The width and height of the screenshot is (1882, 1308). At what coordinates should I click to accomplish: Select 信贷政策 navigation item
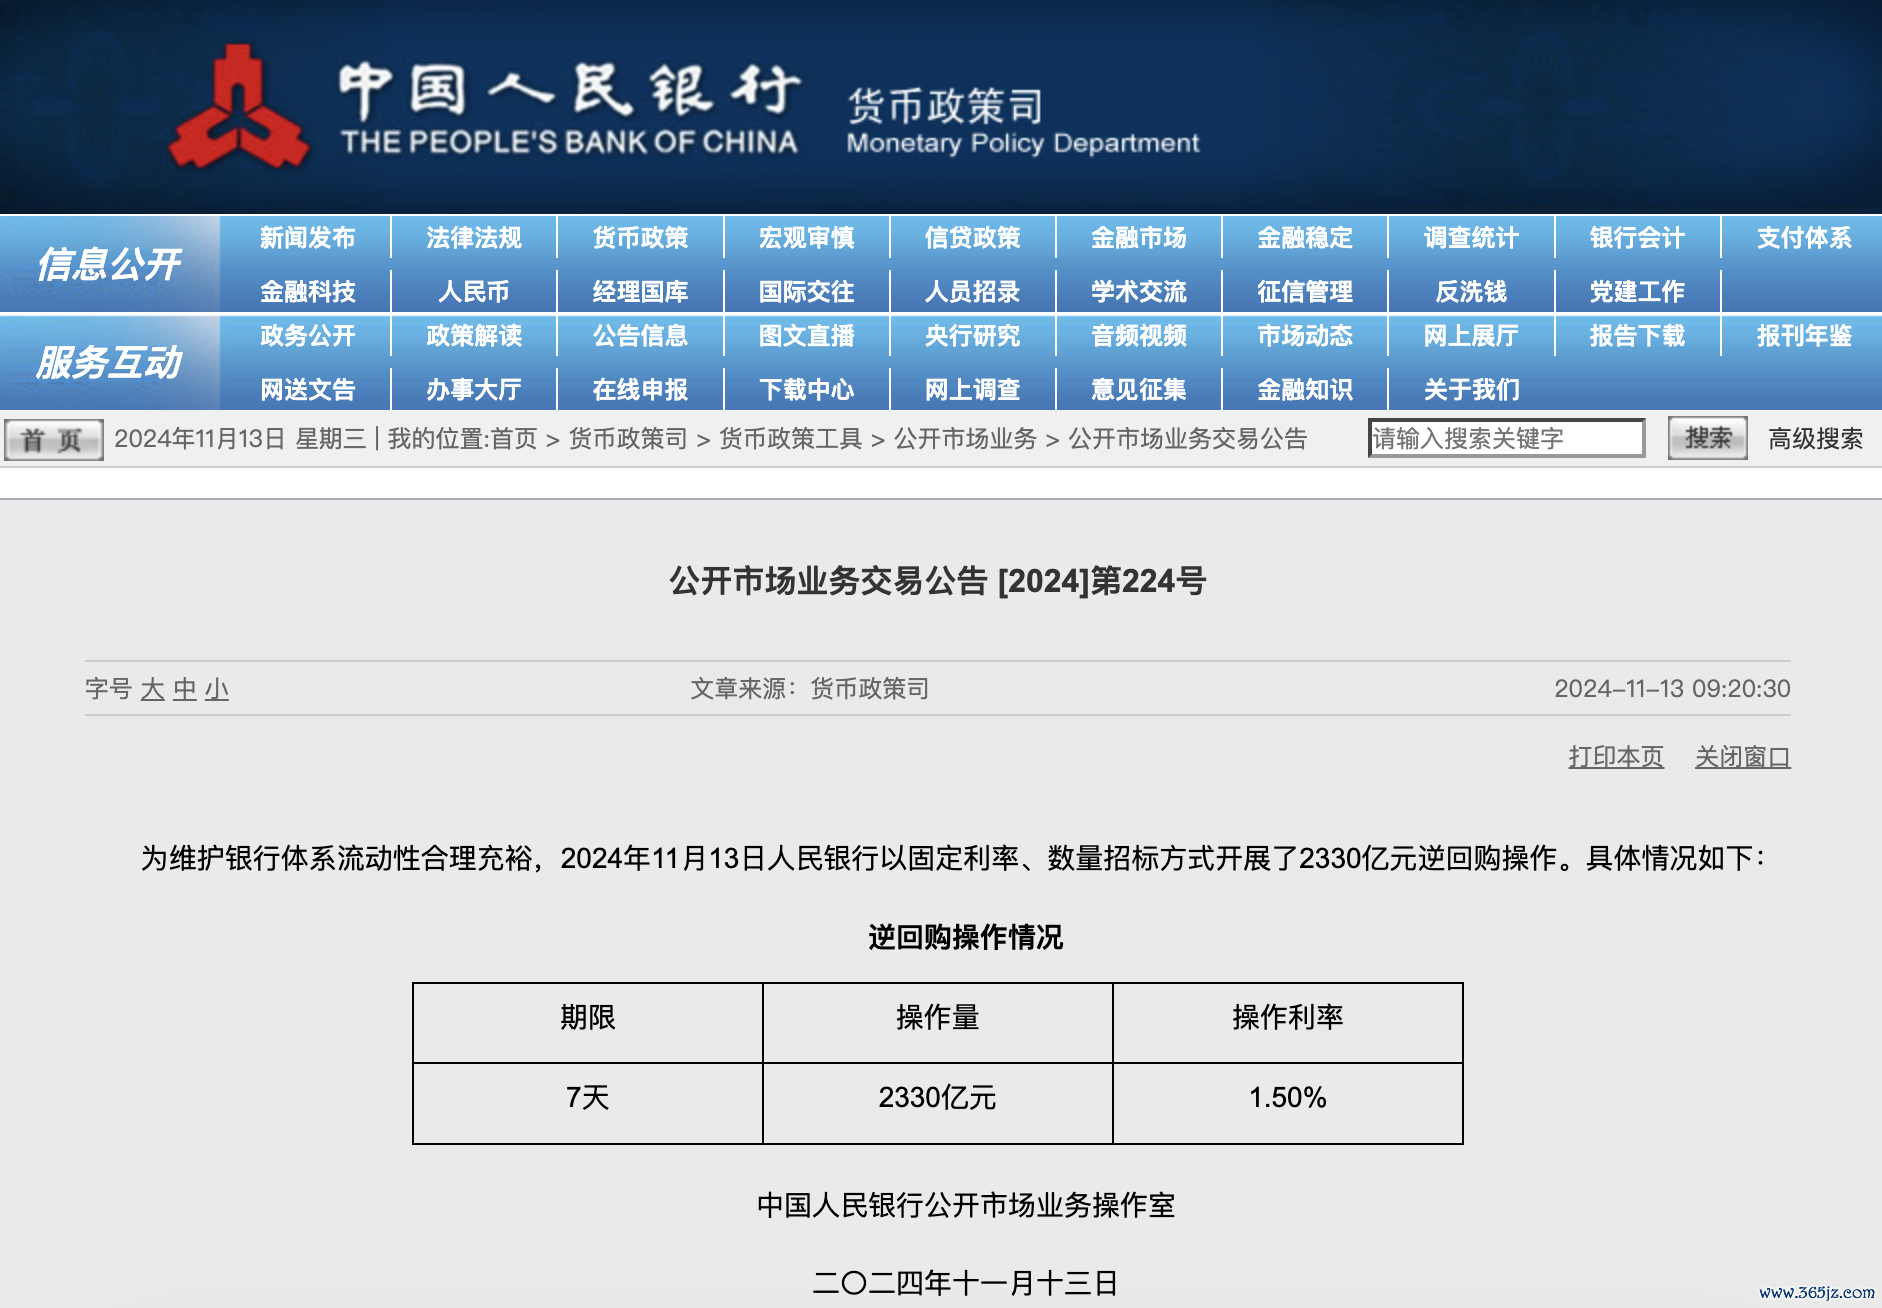click(972, 238)
